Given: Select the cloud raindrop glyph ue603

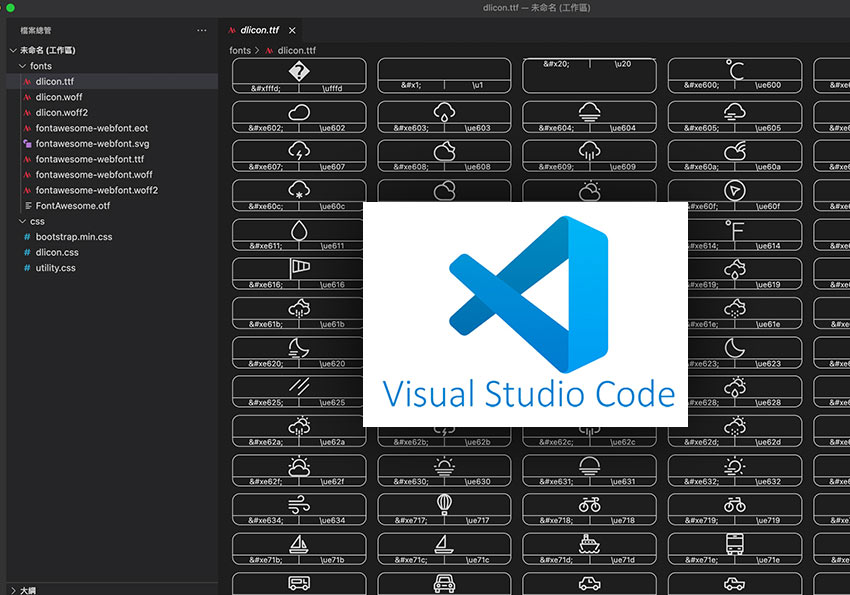Looking at the screenshot, I should tap(444, 111).
